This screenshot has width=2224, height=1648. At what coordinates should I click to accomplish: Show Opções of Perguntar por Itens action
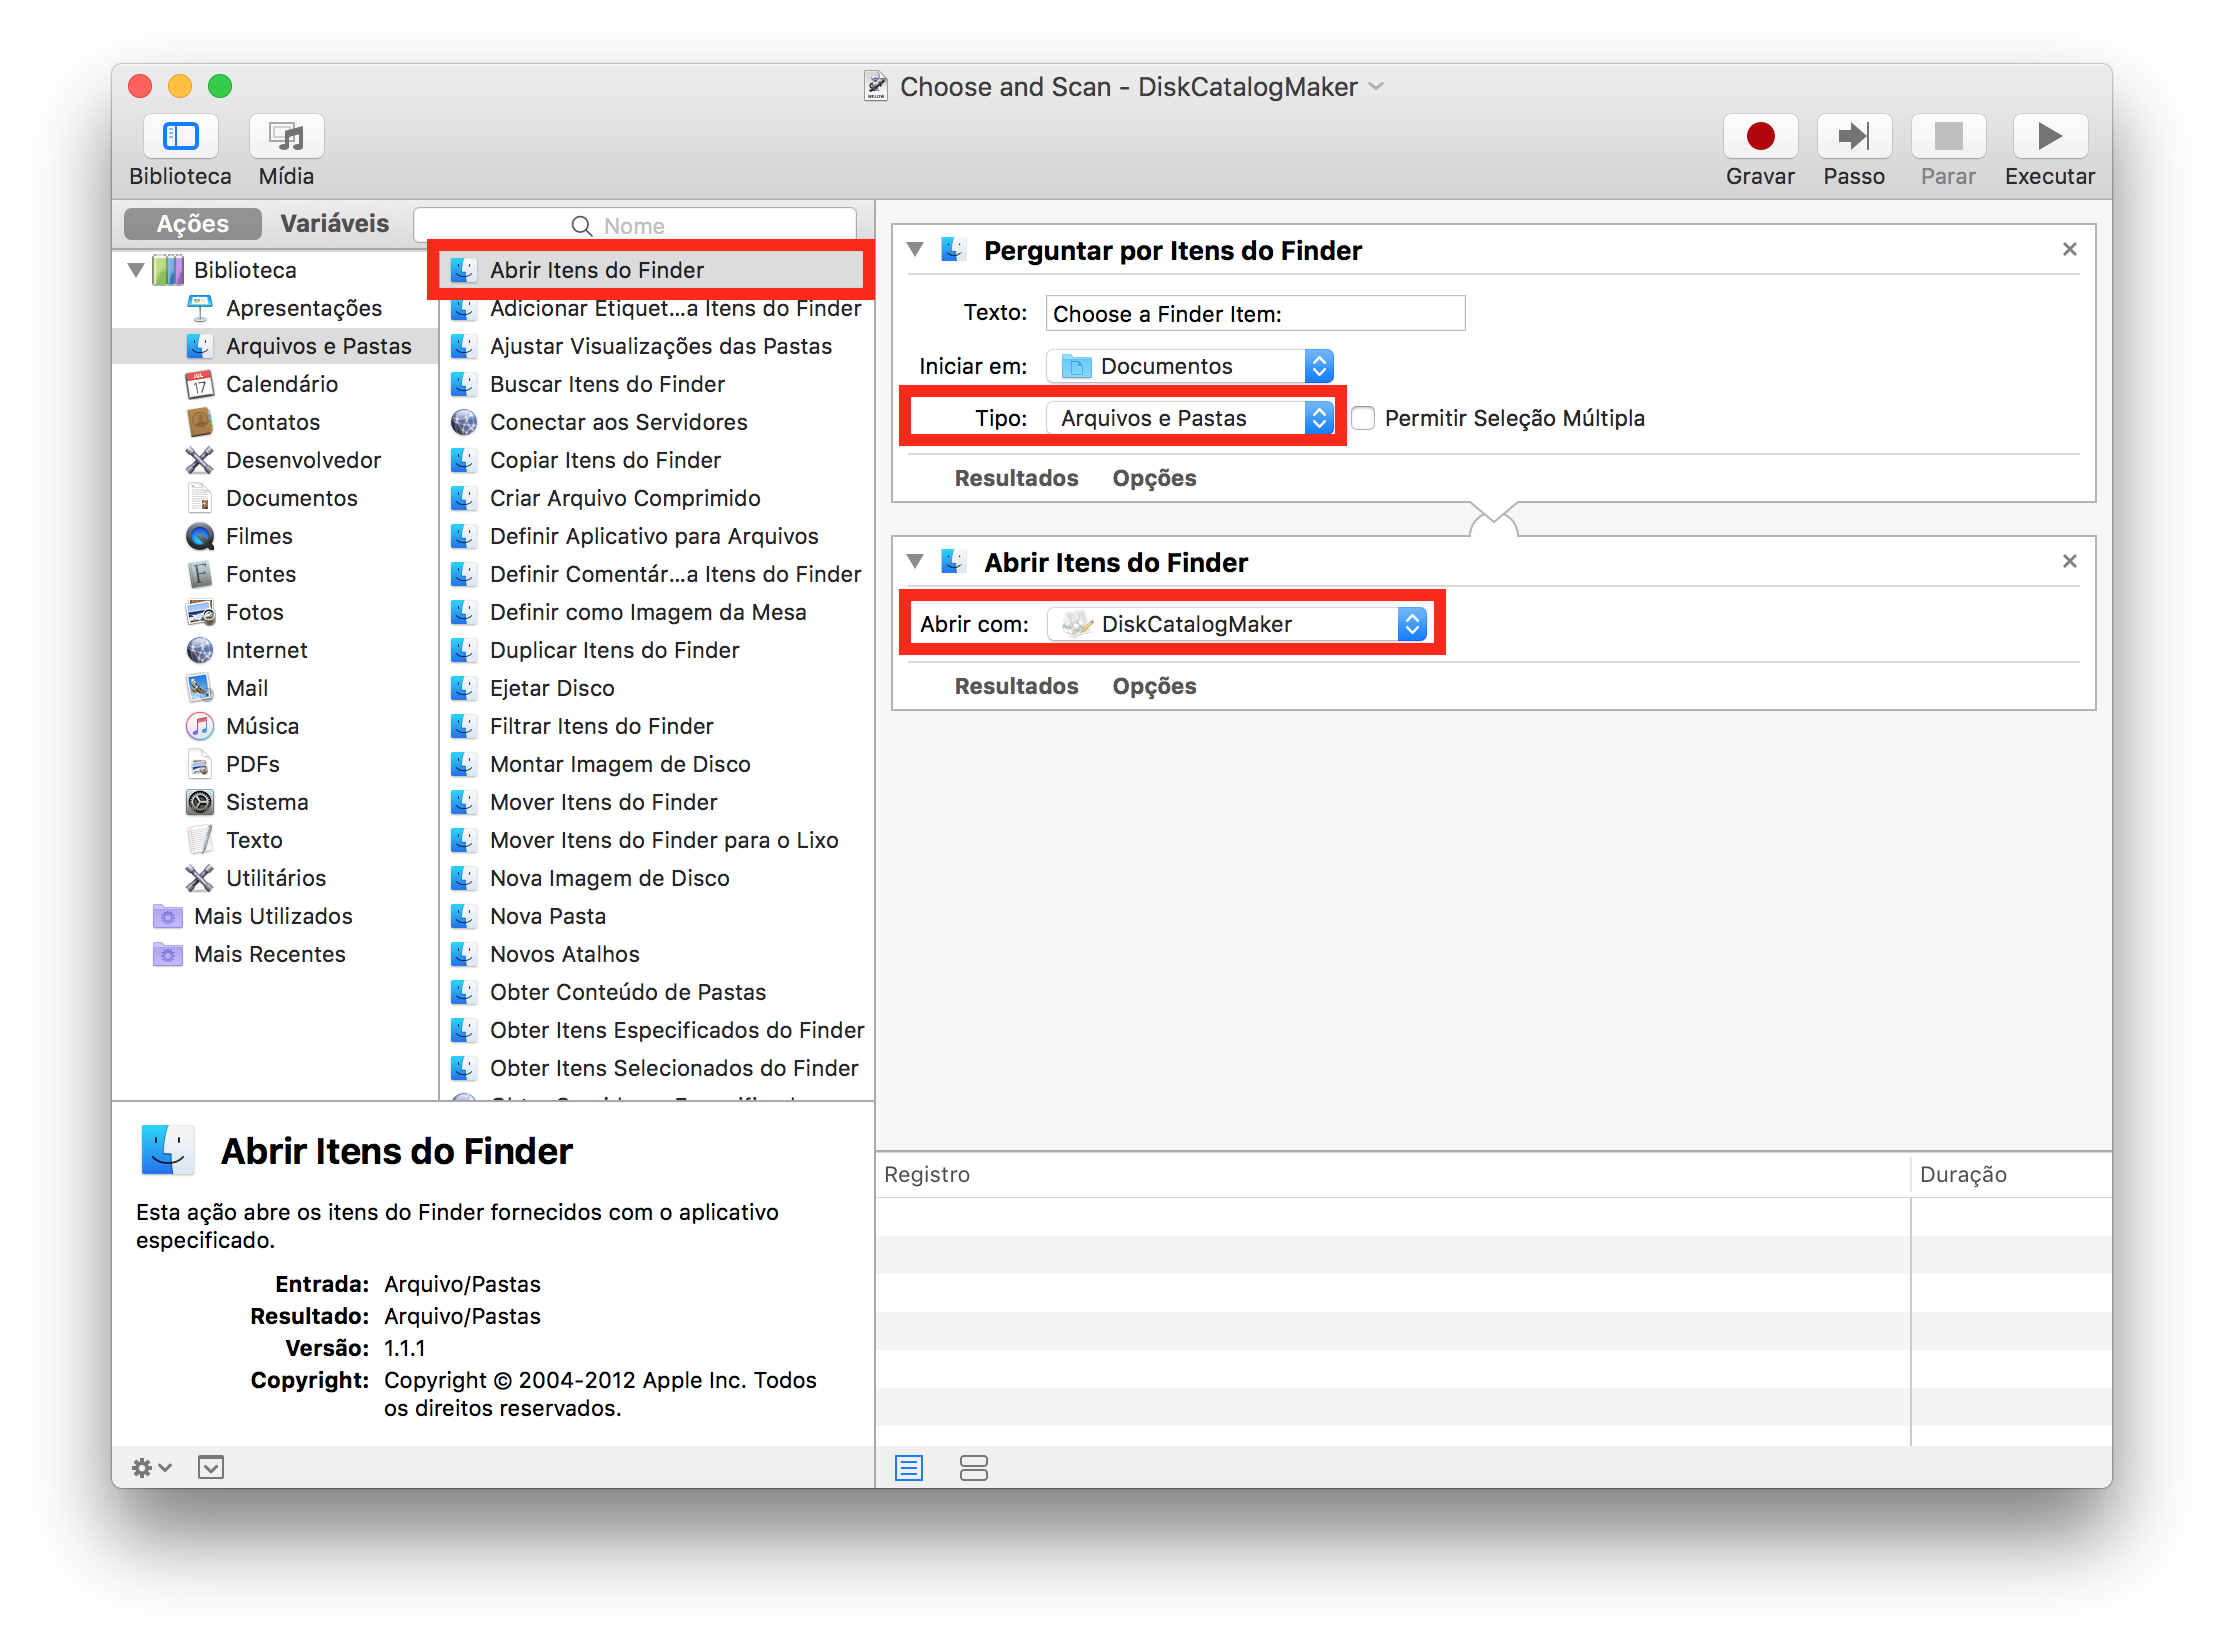(1154, 478)
